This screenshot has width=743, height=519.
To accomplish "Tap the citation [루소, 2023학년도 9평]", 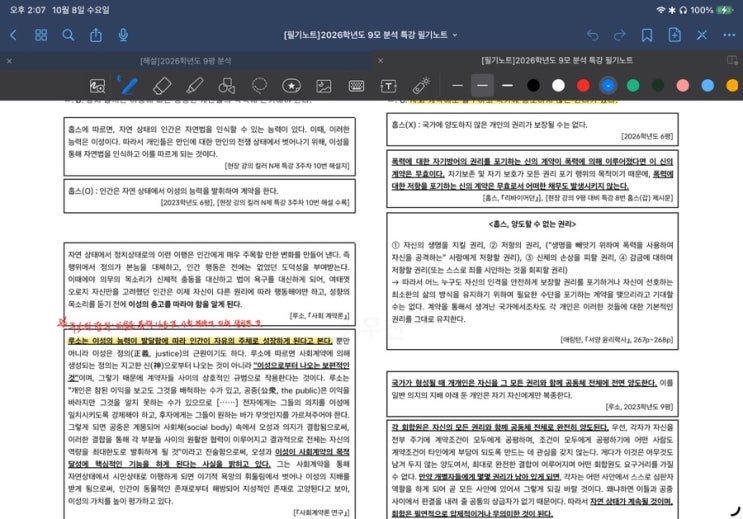I will 639,407.
